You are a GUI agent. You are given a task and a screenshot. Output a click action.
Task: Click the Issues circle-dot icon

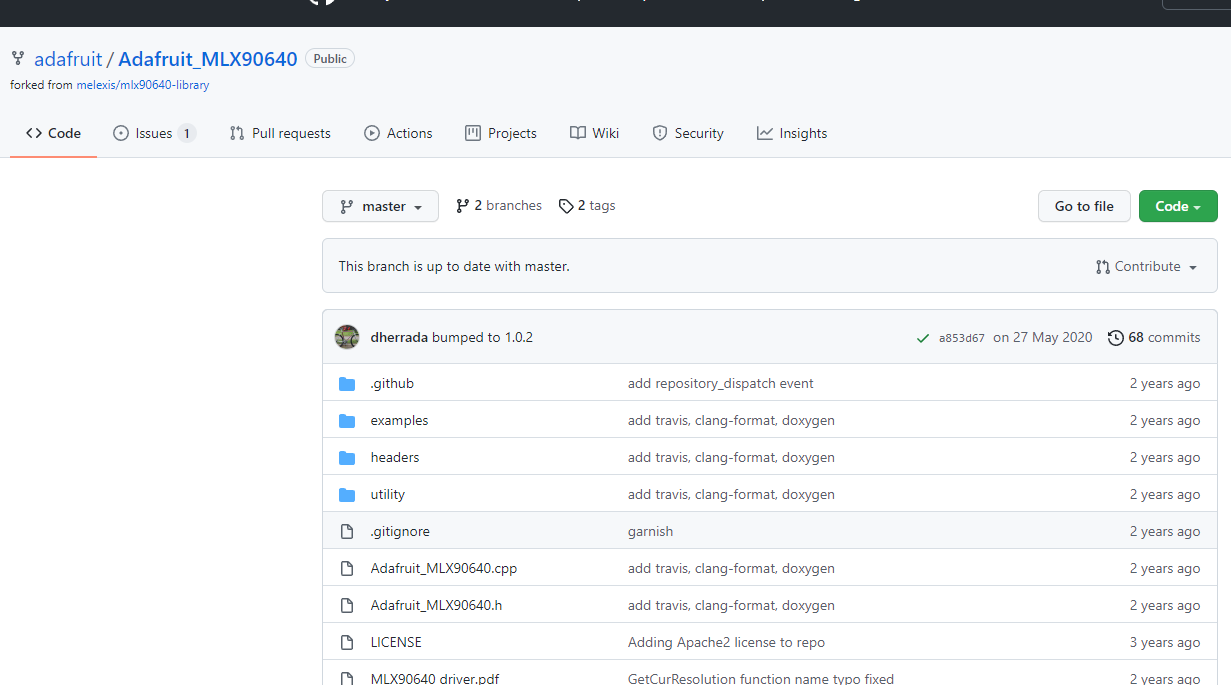(x=121, y=133)
